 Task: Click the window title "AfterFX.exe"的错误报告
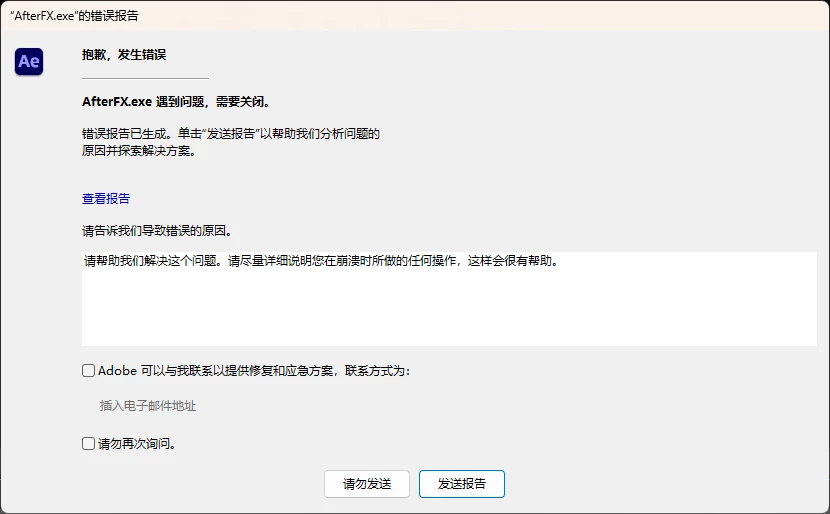74,16
